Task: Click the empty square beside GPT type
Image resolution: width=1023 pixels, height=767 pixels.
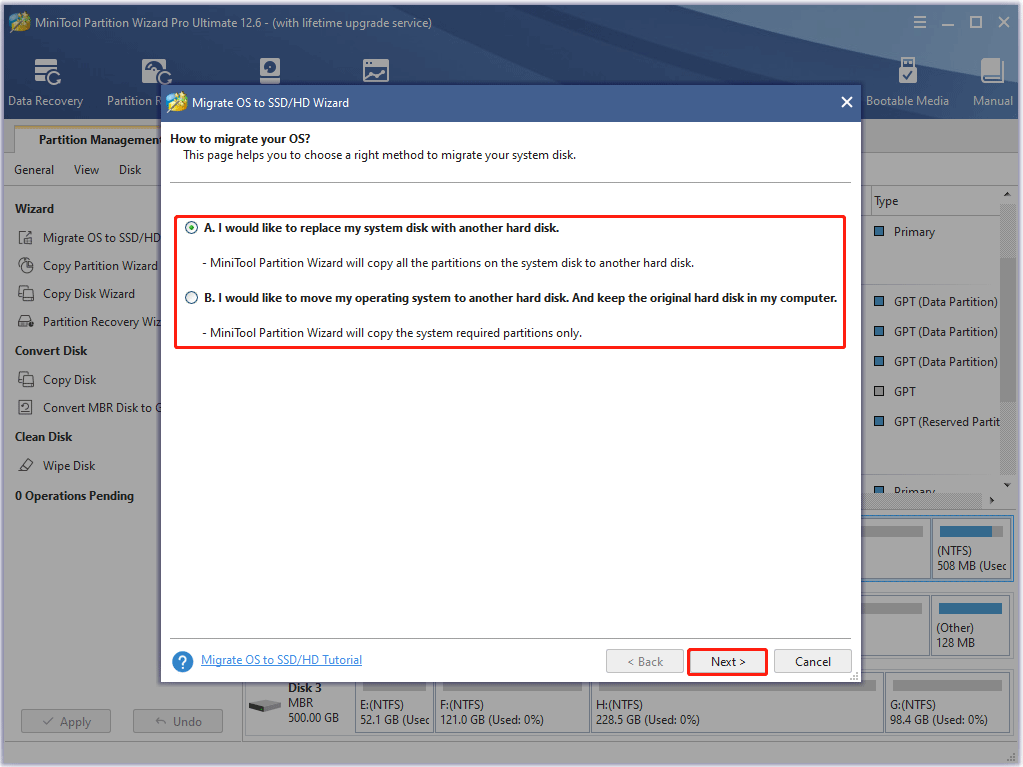Action: pos(879,391)
